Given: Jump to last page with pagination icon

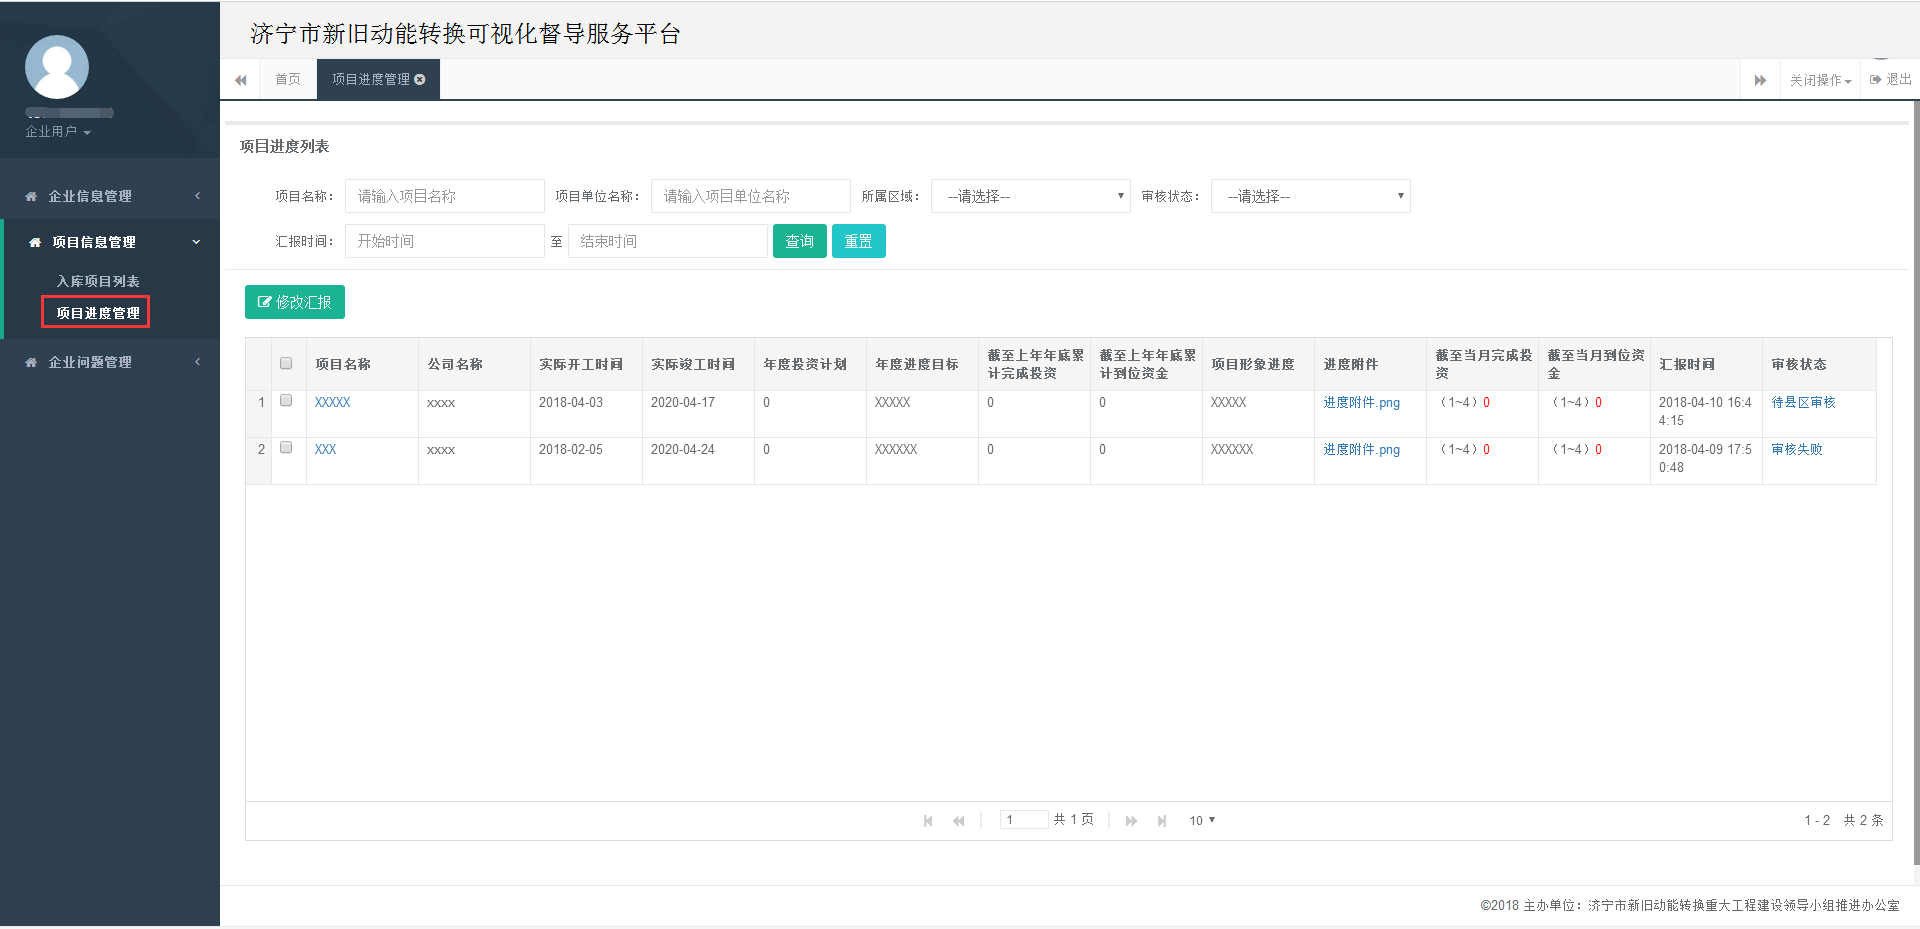Looking at the screenshot, I should [1162, 820].
